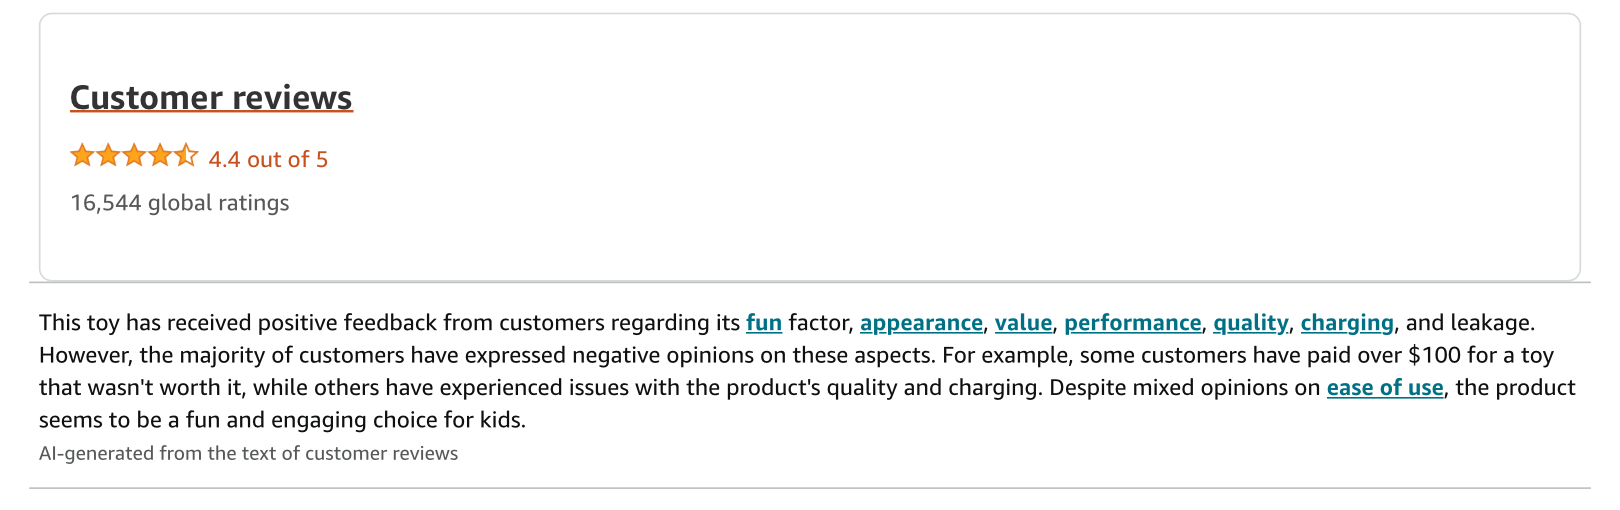1620x510 pixels.
Task: Click the 'AI-generated from the text' note
Action: pyautogui.click(x=249, y=453)
